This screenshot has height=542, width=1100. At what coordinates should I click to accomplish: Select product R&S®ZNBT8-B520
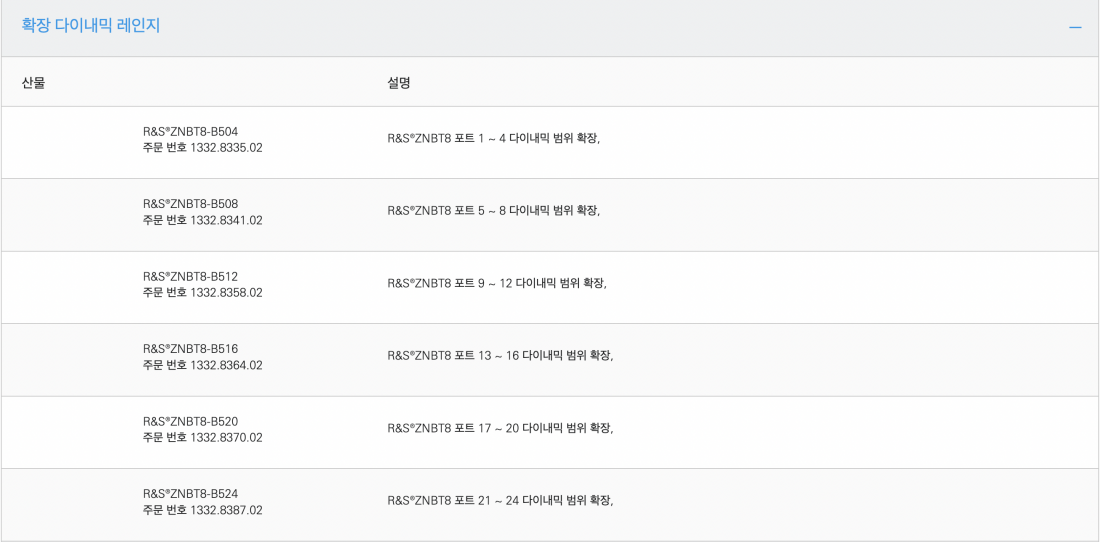(x=191, y=421)
